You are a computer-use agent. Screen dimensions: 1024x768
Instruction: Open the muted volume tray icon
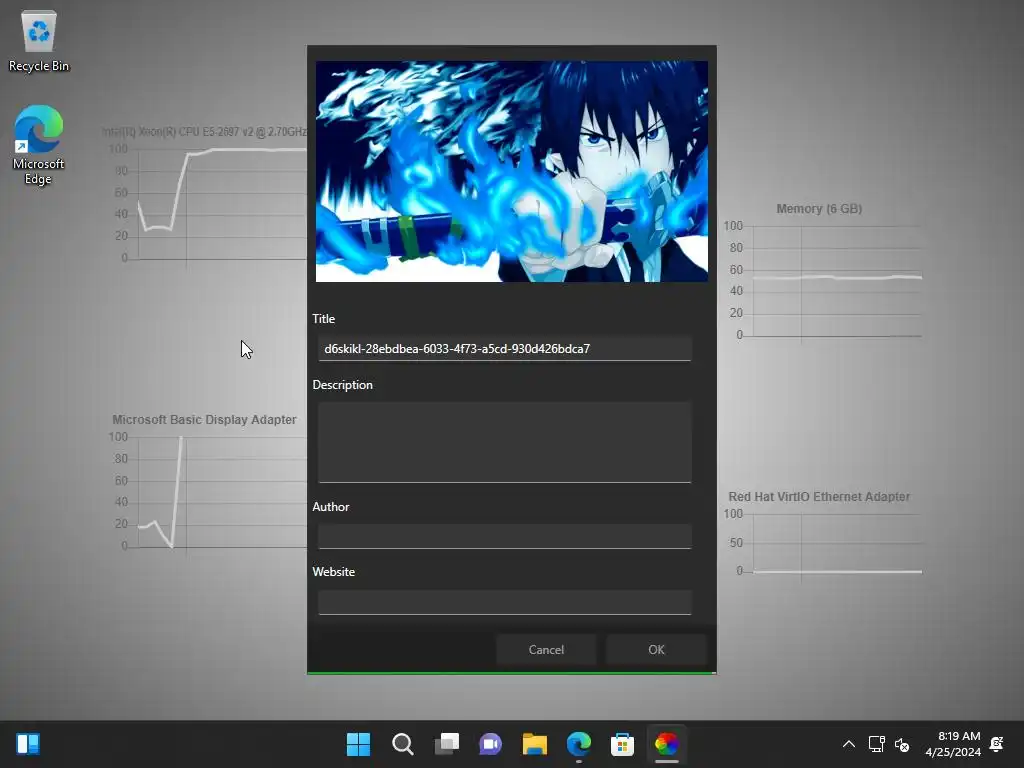pyautogui.click(x=902, y=744)
